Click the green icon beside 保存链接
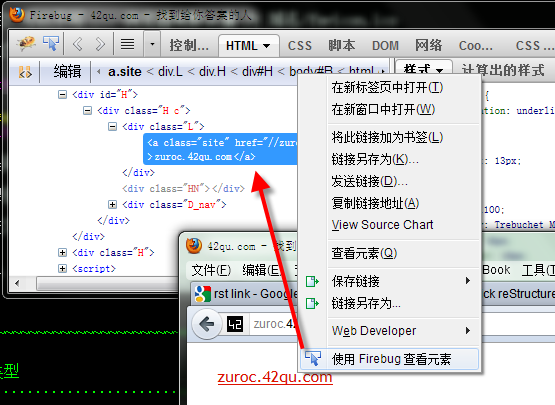555x405 pixels. (x=312, y=281)
